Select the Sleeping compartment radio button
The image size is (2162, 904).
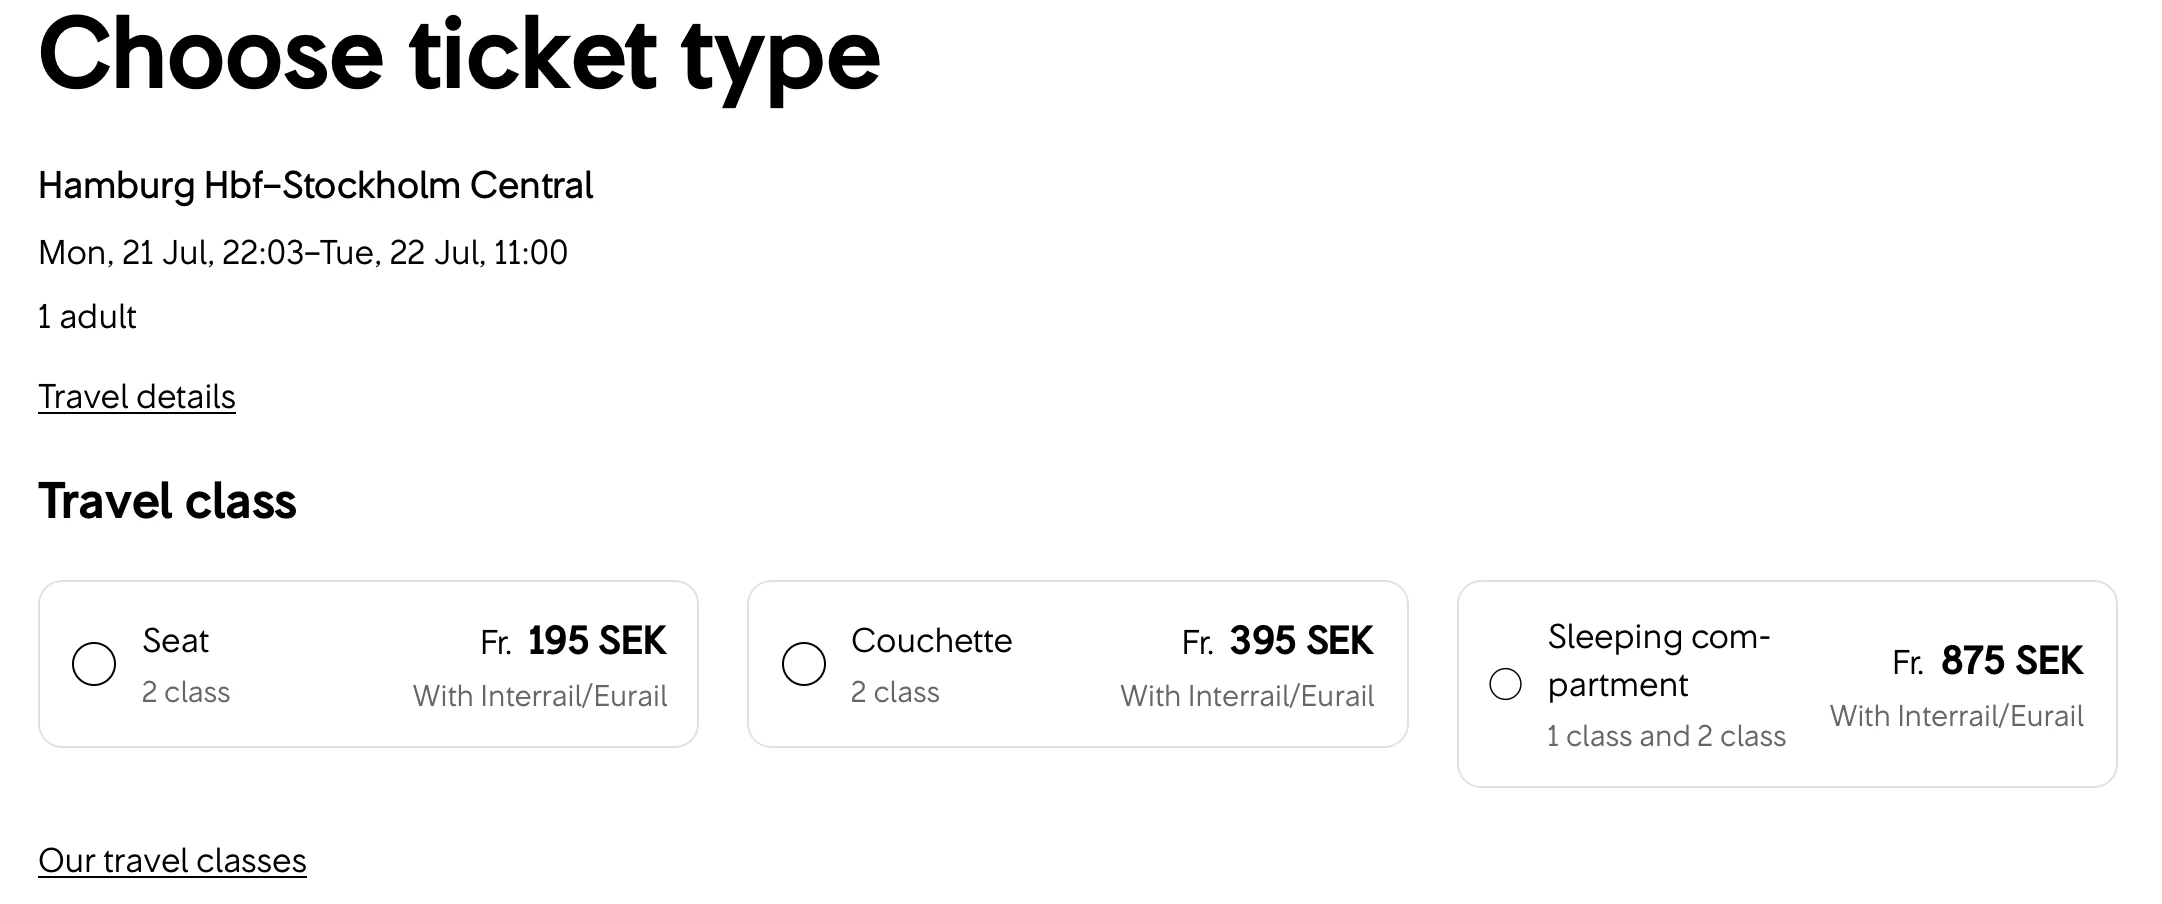1505,684
